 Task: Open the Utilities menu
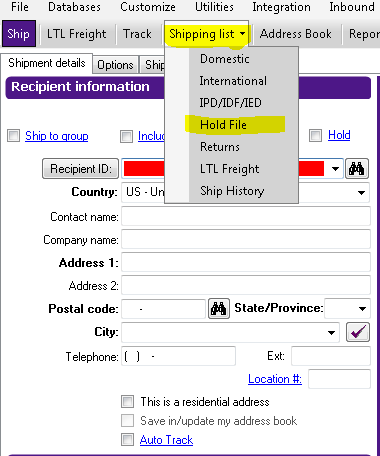(x=214, y=7)
